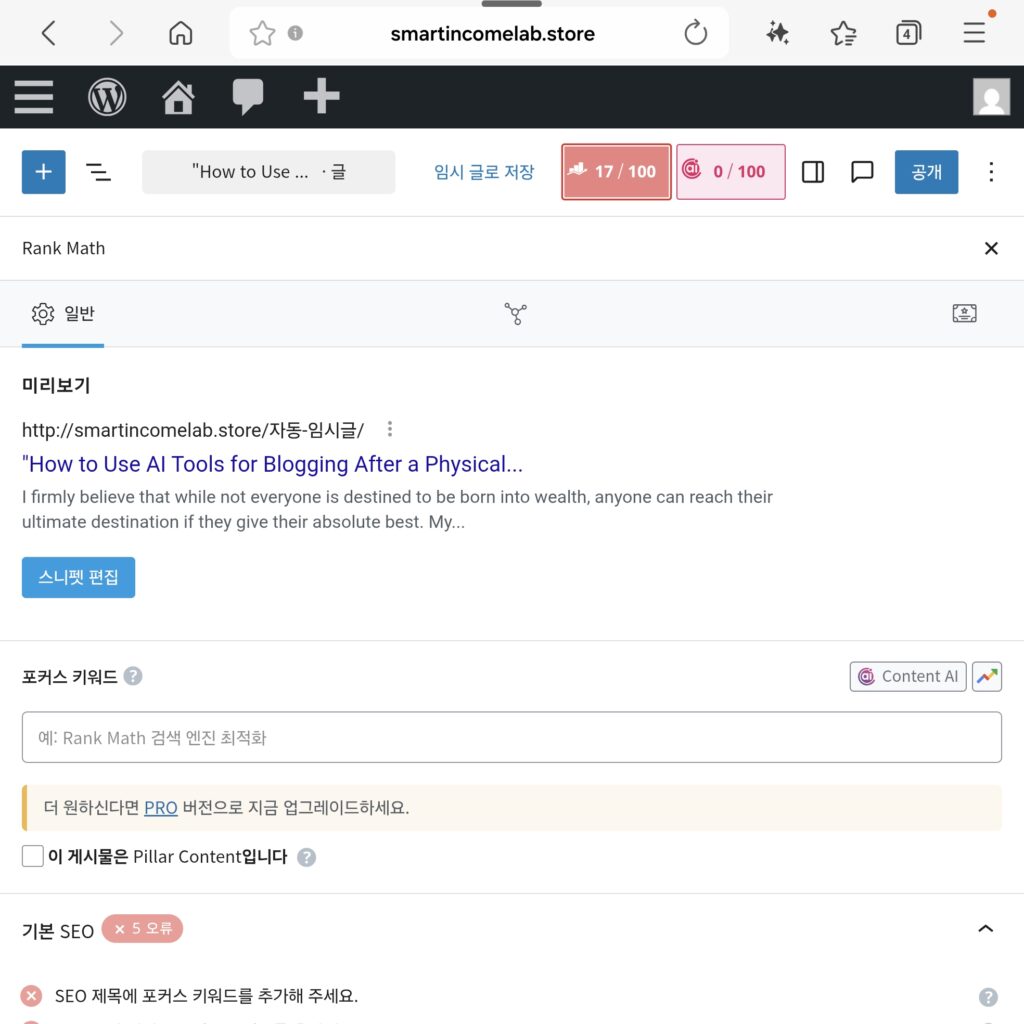Click the 17/100 SEO score indicator
This screenshot has height=1024, width=1024.
(615, 171)
